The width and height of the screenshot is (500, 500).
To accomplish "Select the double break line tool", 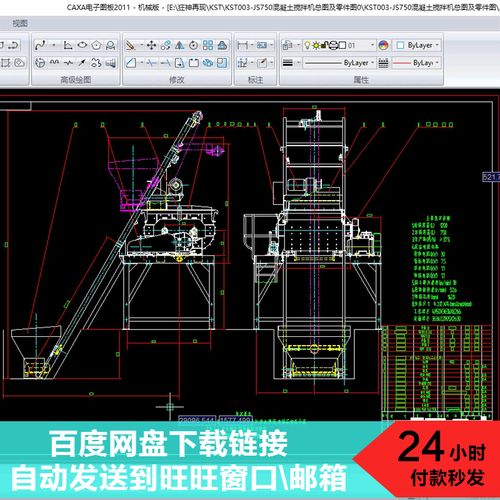I will coord(68,63).
